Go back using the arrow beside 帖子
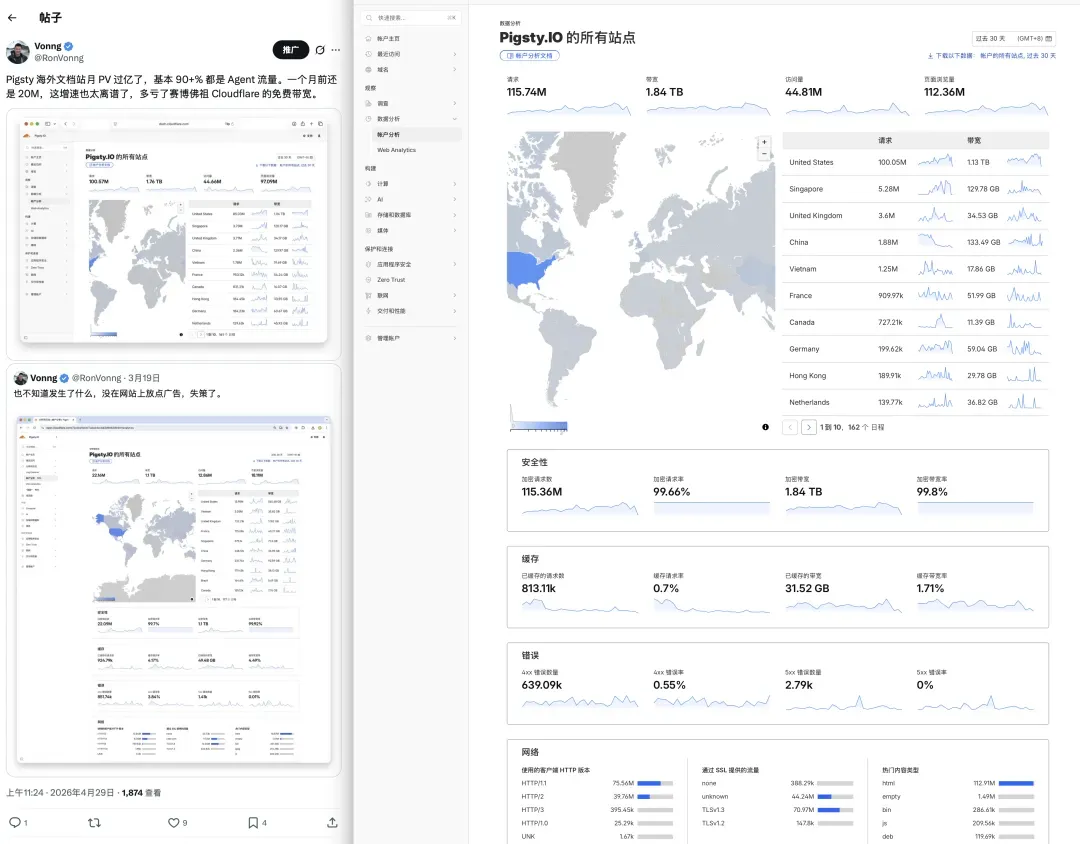Screen dimensions: 1080x844 [x=12, y=18]
